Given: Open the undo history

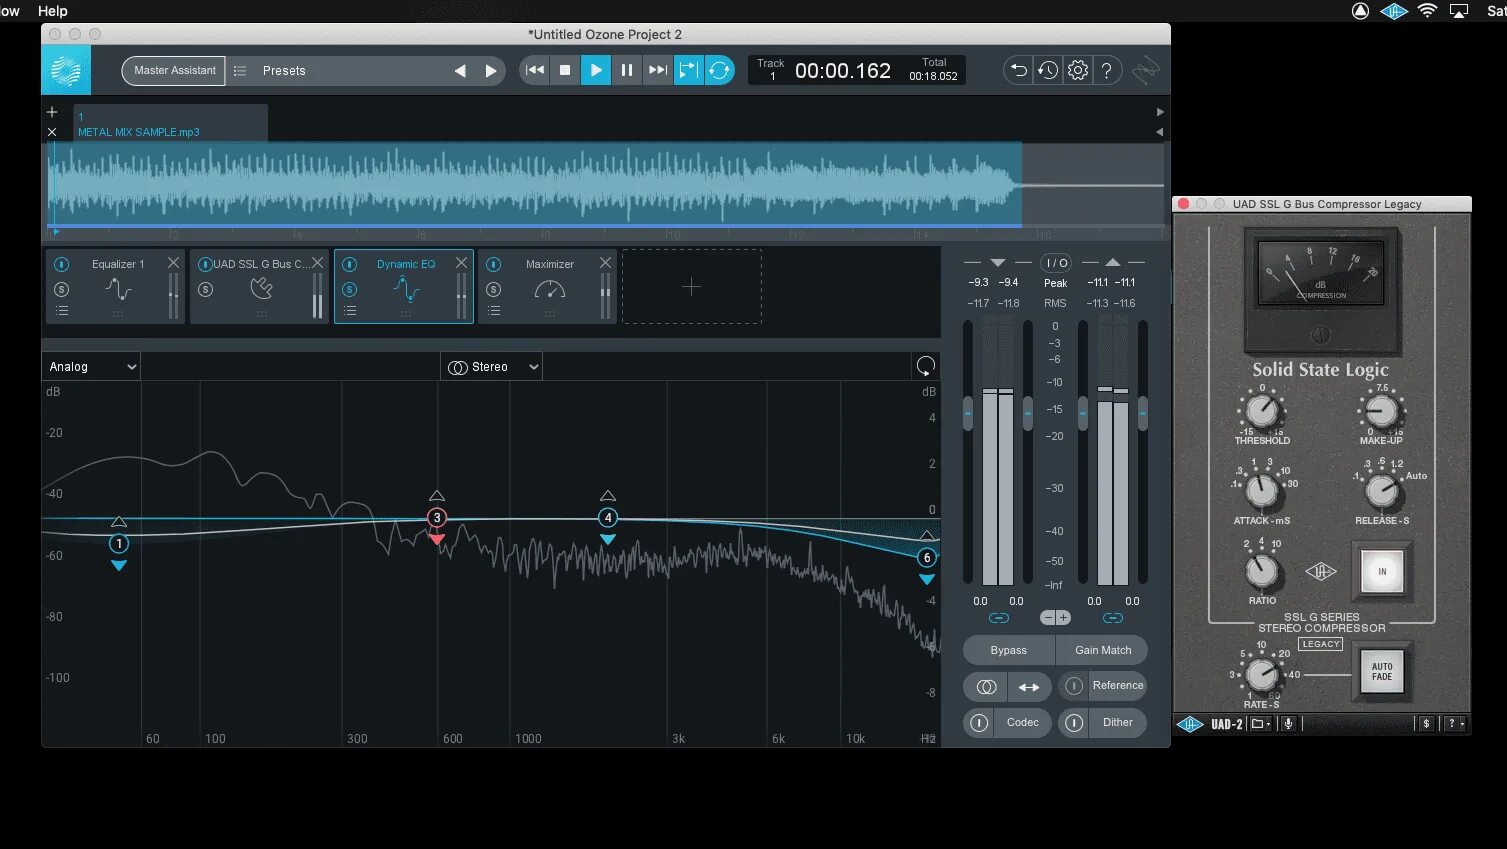Looking at the screenshot, I should [1048, 70].
